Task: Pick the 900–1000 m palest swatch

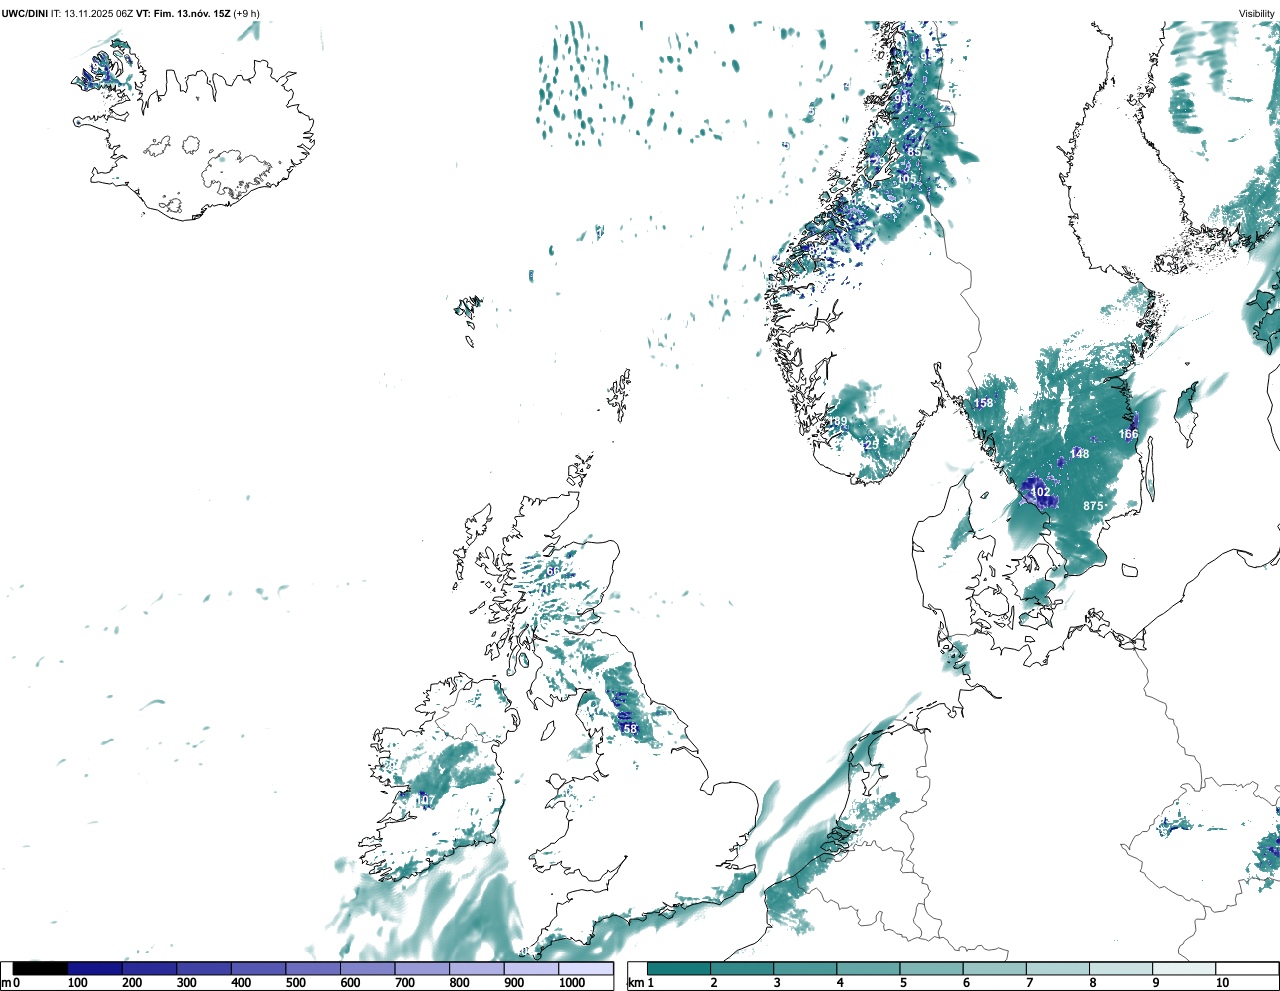Action: pos(531,968)
